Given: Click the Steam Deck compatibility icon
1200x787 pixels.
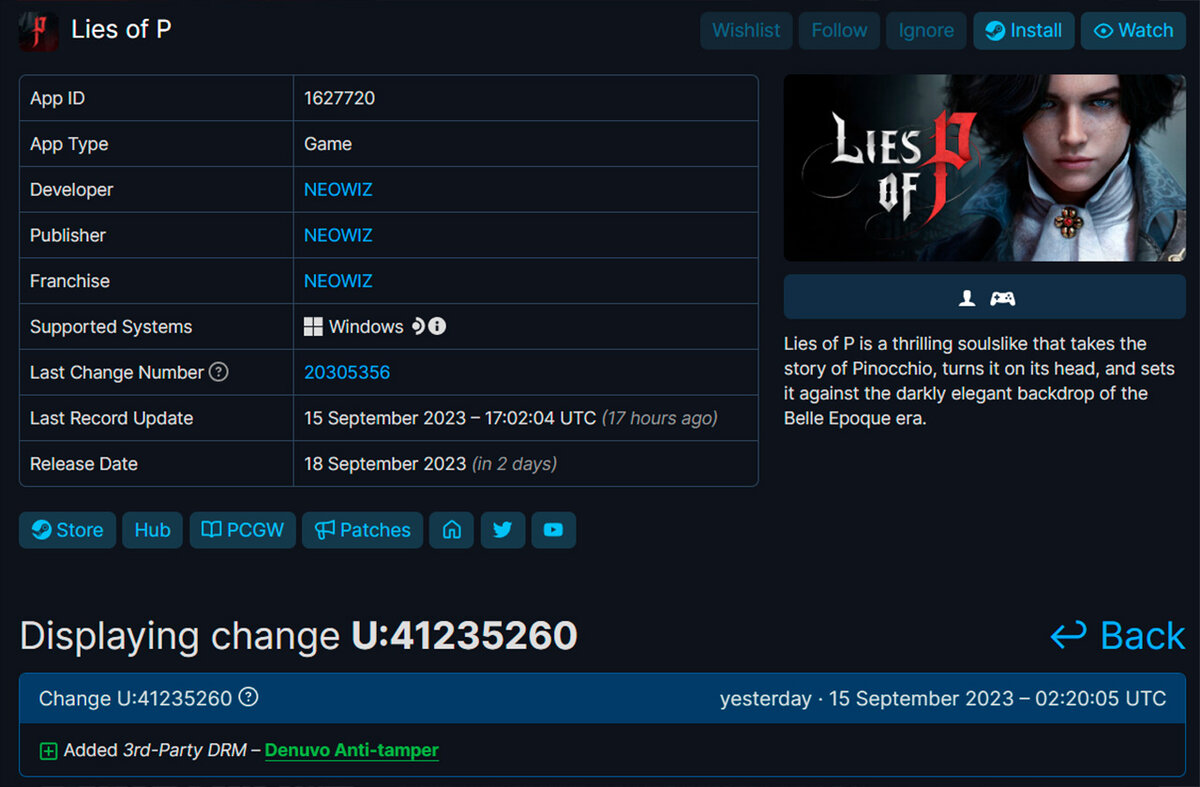Looking at the screenshot, I should pos(418,327).
